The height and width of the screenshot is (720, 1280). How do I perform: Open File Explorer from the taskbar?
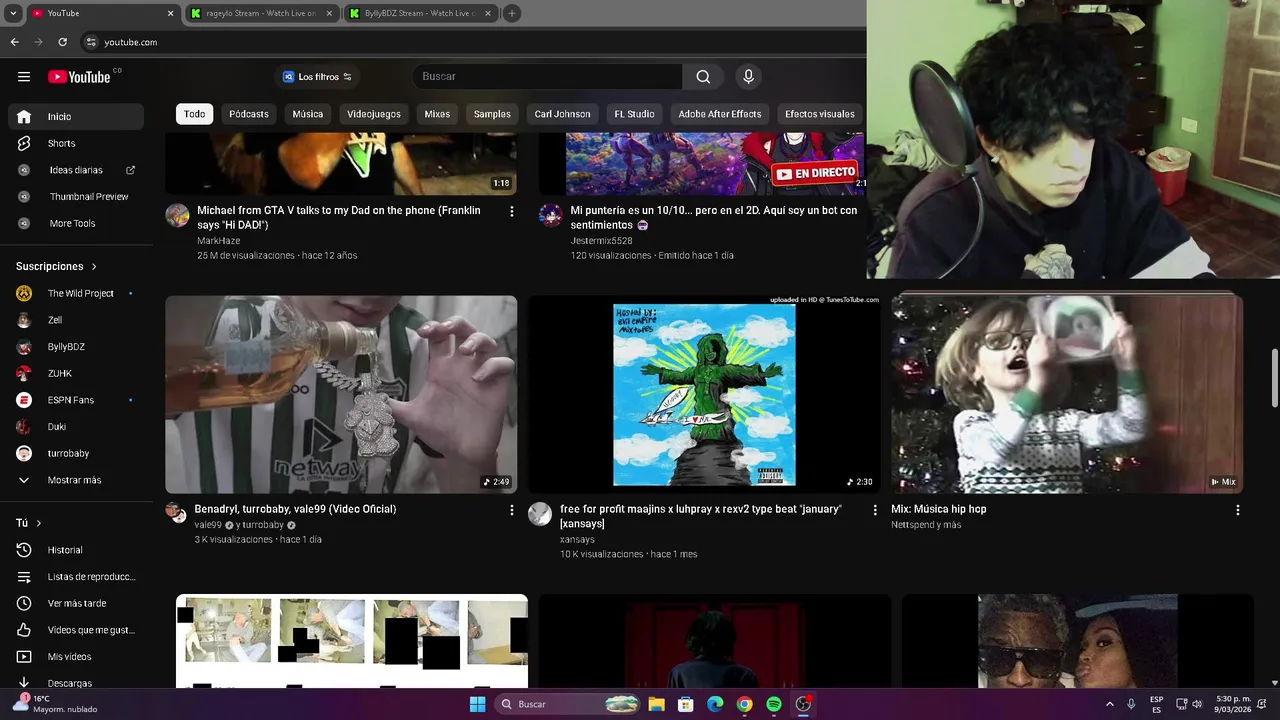(656, 704)
